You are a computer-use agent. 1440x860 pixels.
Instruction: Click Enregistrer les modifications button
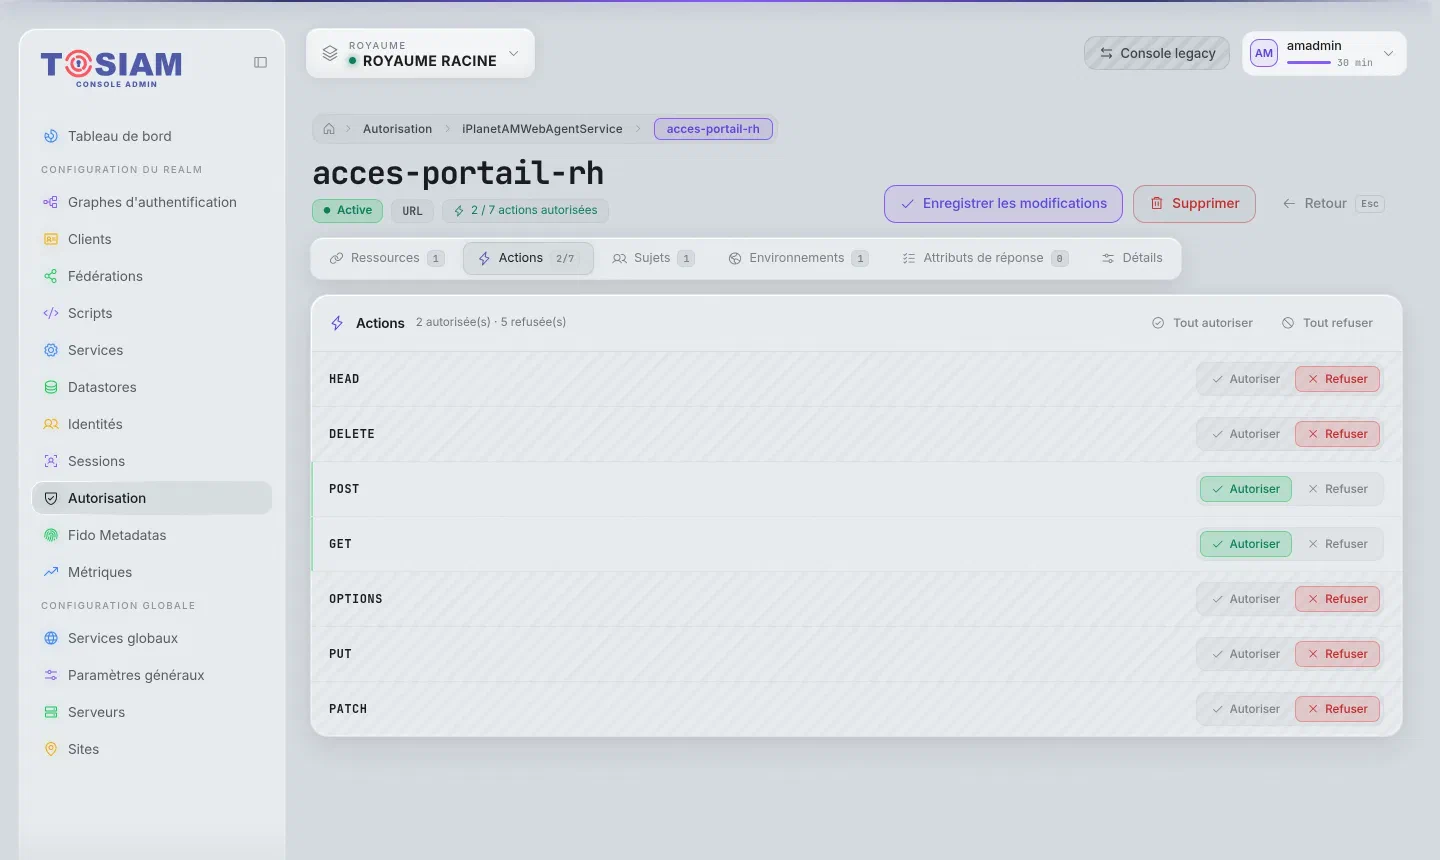1003,203
